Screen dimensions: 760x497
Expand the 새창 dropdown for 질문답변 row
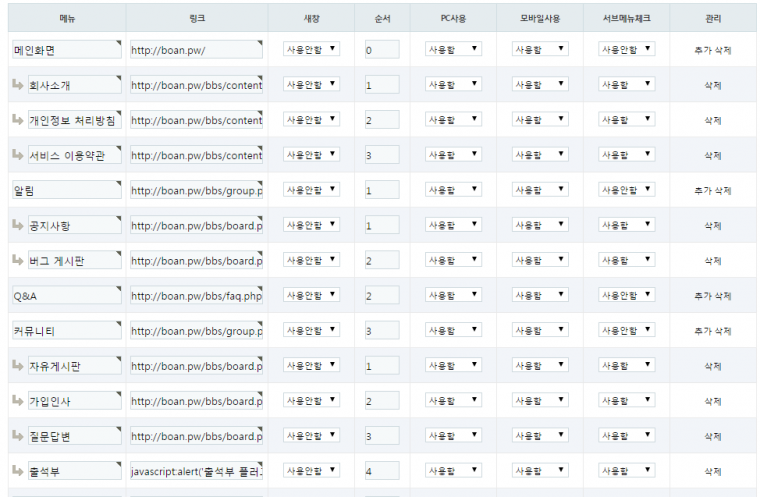tap(310, 436)
